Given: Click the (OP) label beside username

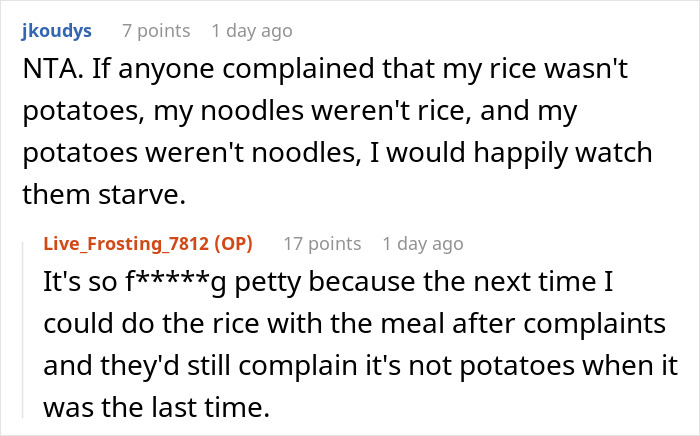Looking at the screenshot, I should 233,243.
